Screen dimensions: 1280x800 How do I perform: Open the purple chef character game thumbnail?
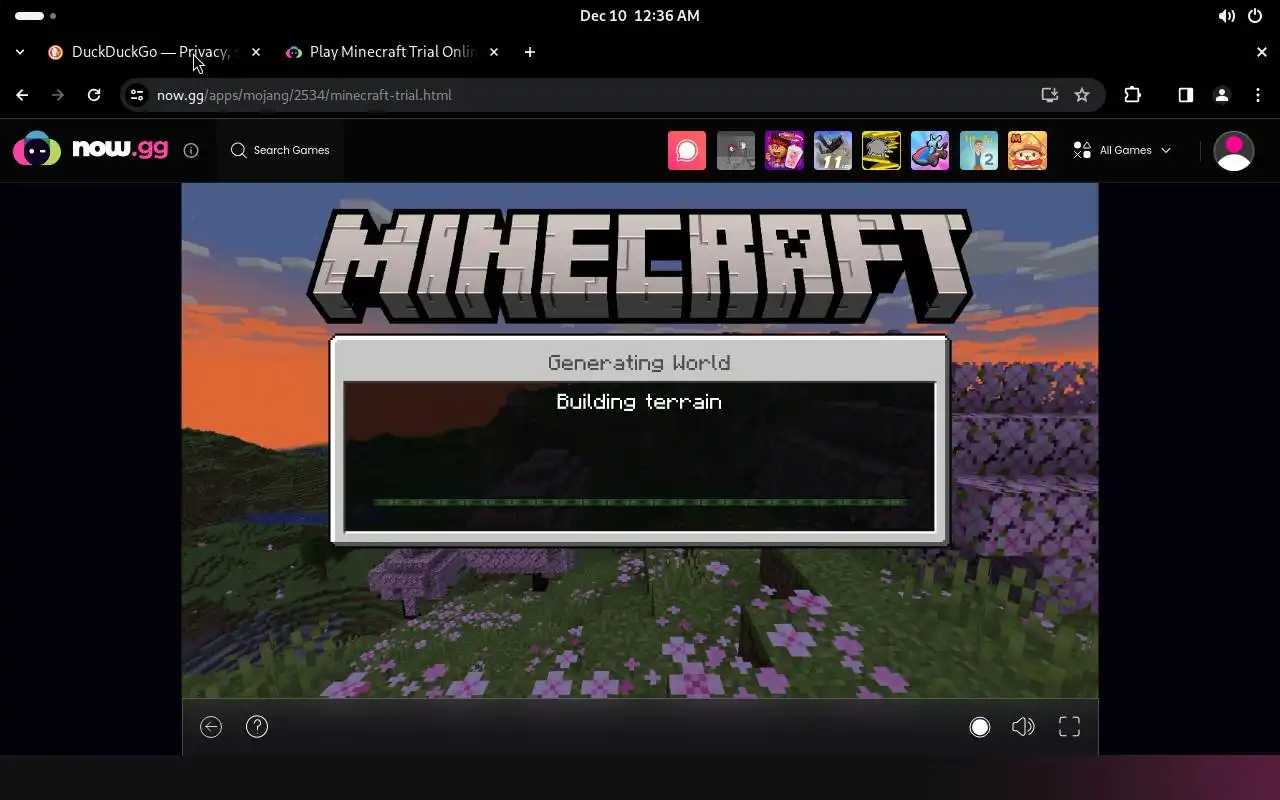(x=784, y=150)
